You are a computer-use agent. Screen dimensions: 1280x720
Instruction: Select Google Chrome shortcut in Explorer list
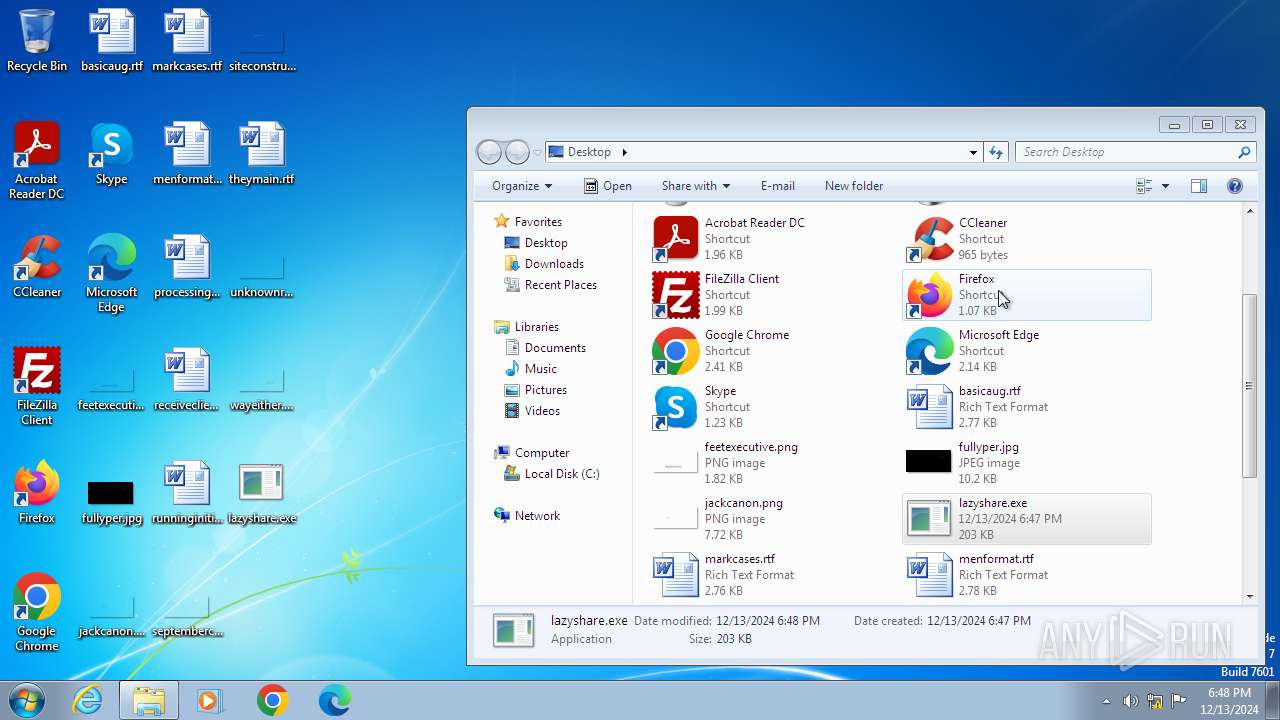click(x=775, y=351)
